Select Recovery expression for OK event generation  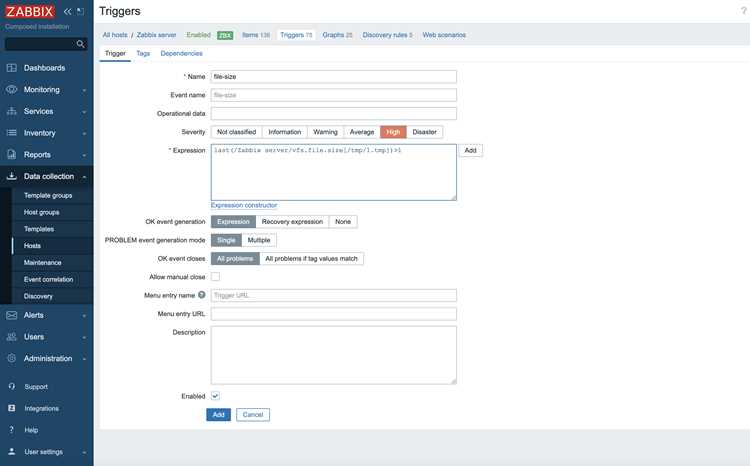click(x=292, y=222)
